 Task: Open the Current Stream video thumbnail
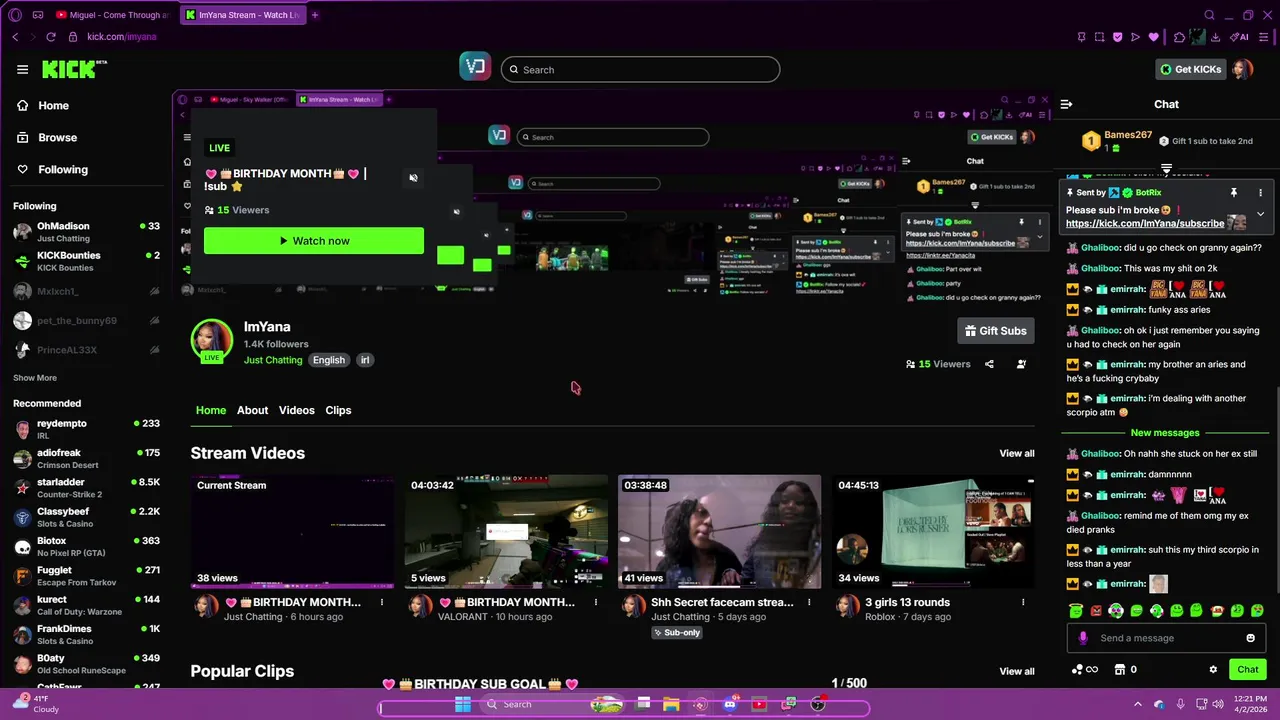click(292, 532)
